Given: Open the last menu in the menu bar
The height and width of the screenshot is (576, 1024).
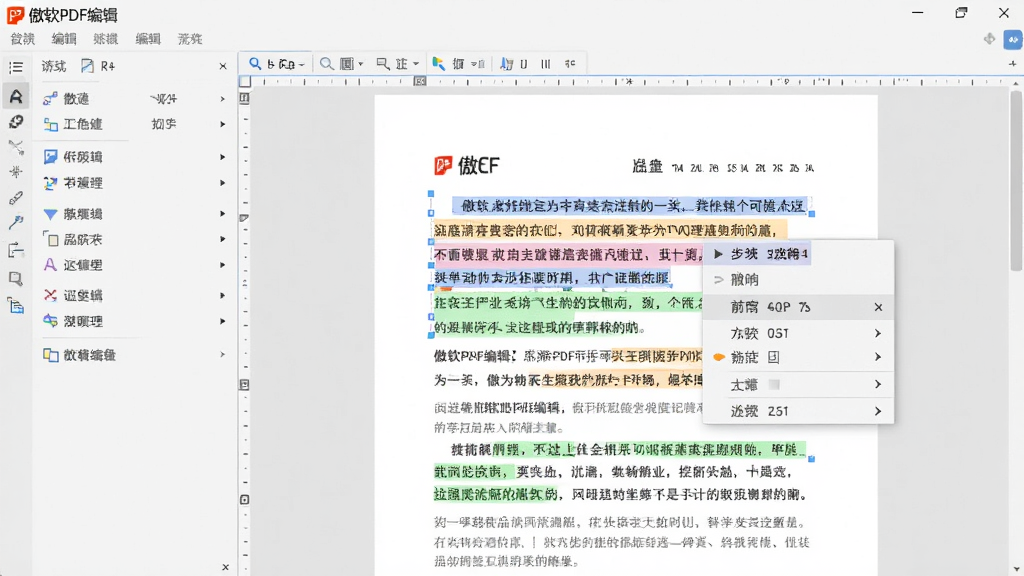Looking at the screenshot, I should [x=190, y=39].
